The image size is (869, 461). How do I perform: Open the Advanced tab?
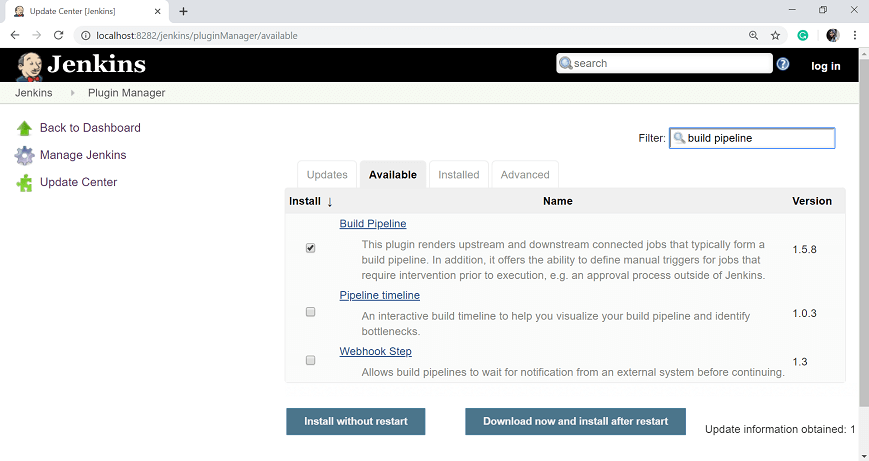tap(525, 175)
